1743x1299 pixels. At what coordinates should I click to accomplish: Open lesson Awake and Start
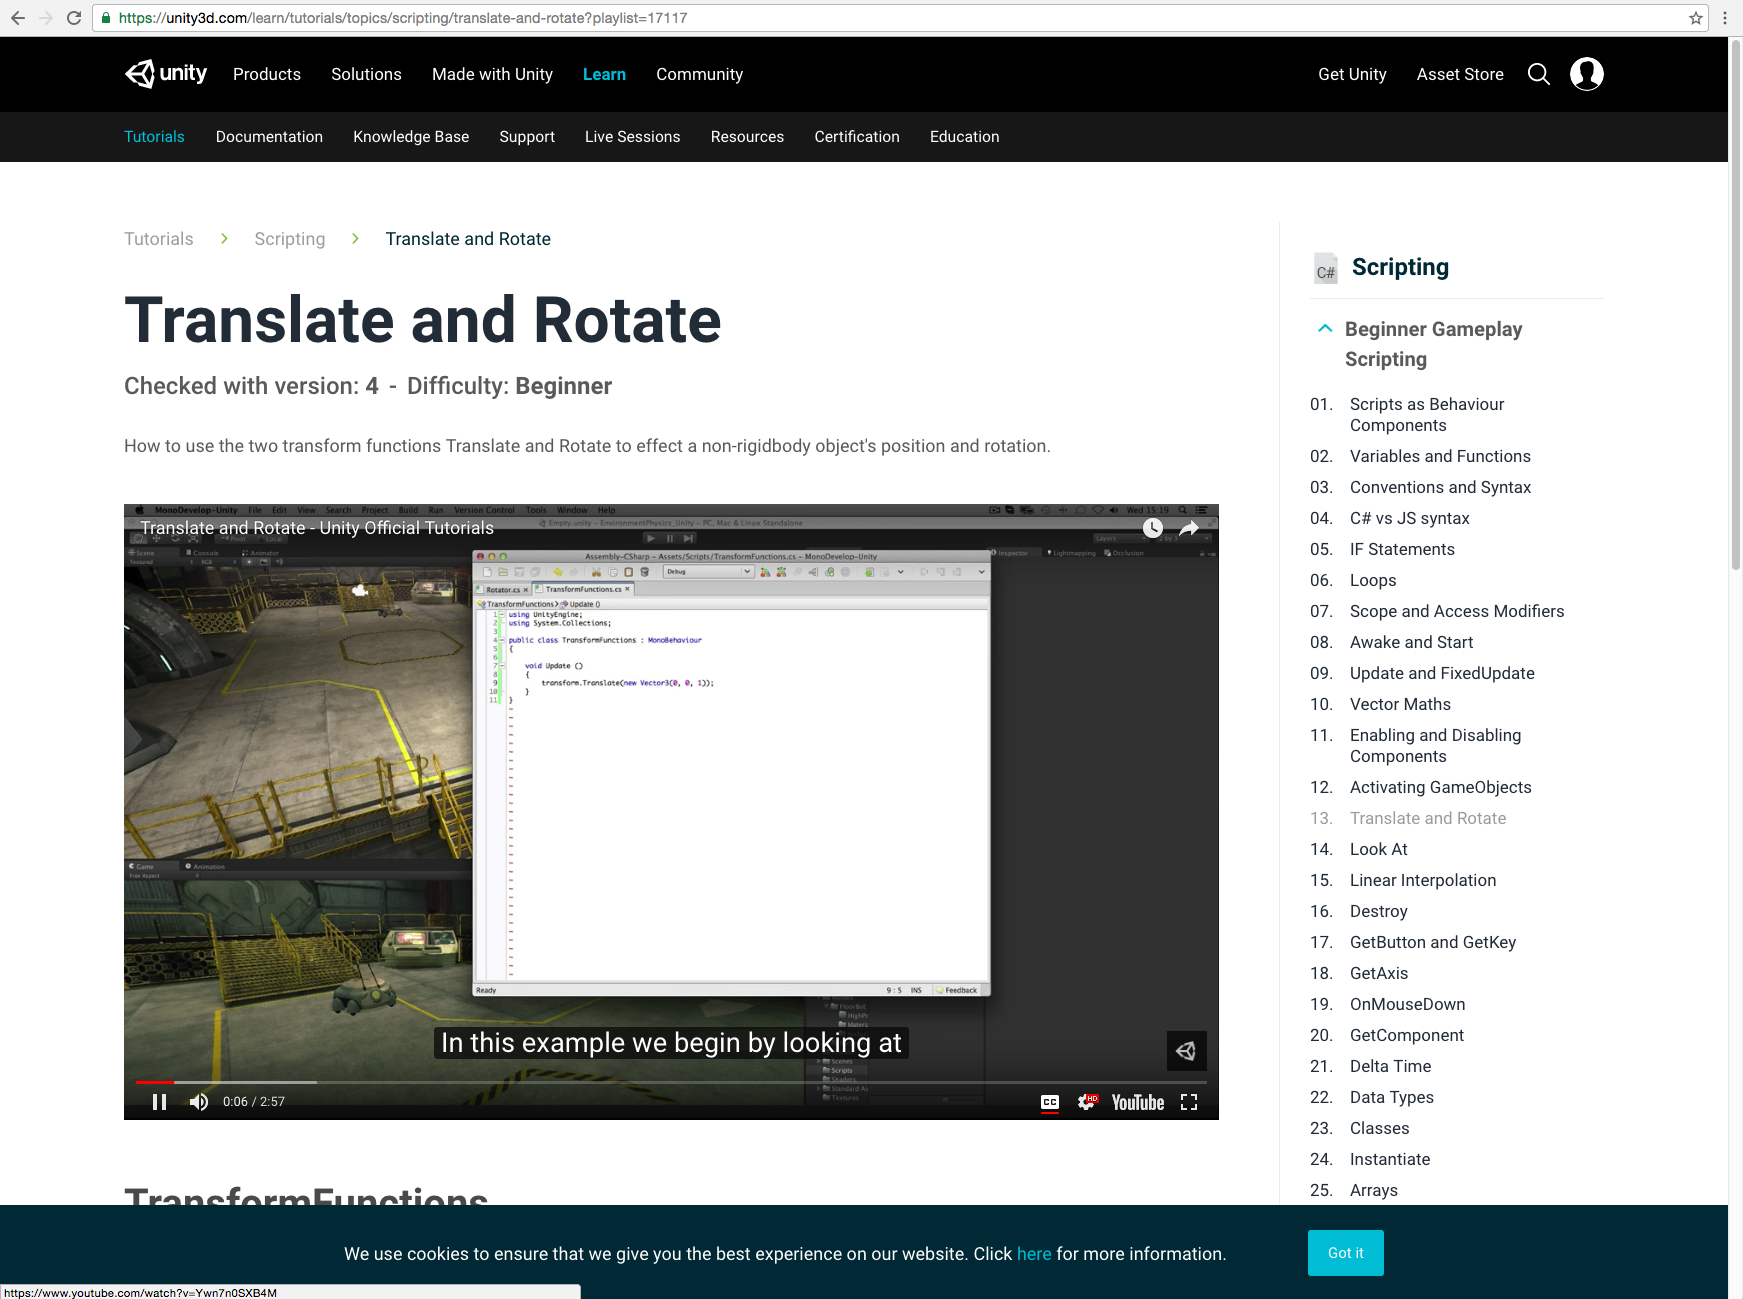[1411, 642]
